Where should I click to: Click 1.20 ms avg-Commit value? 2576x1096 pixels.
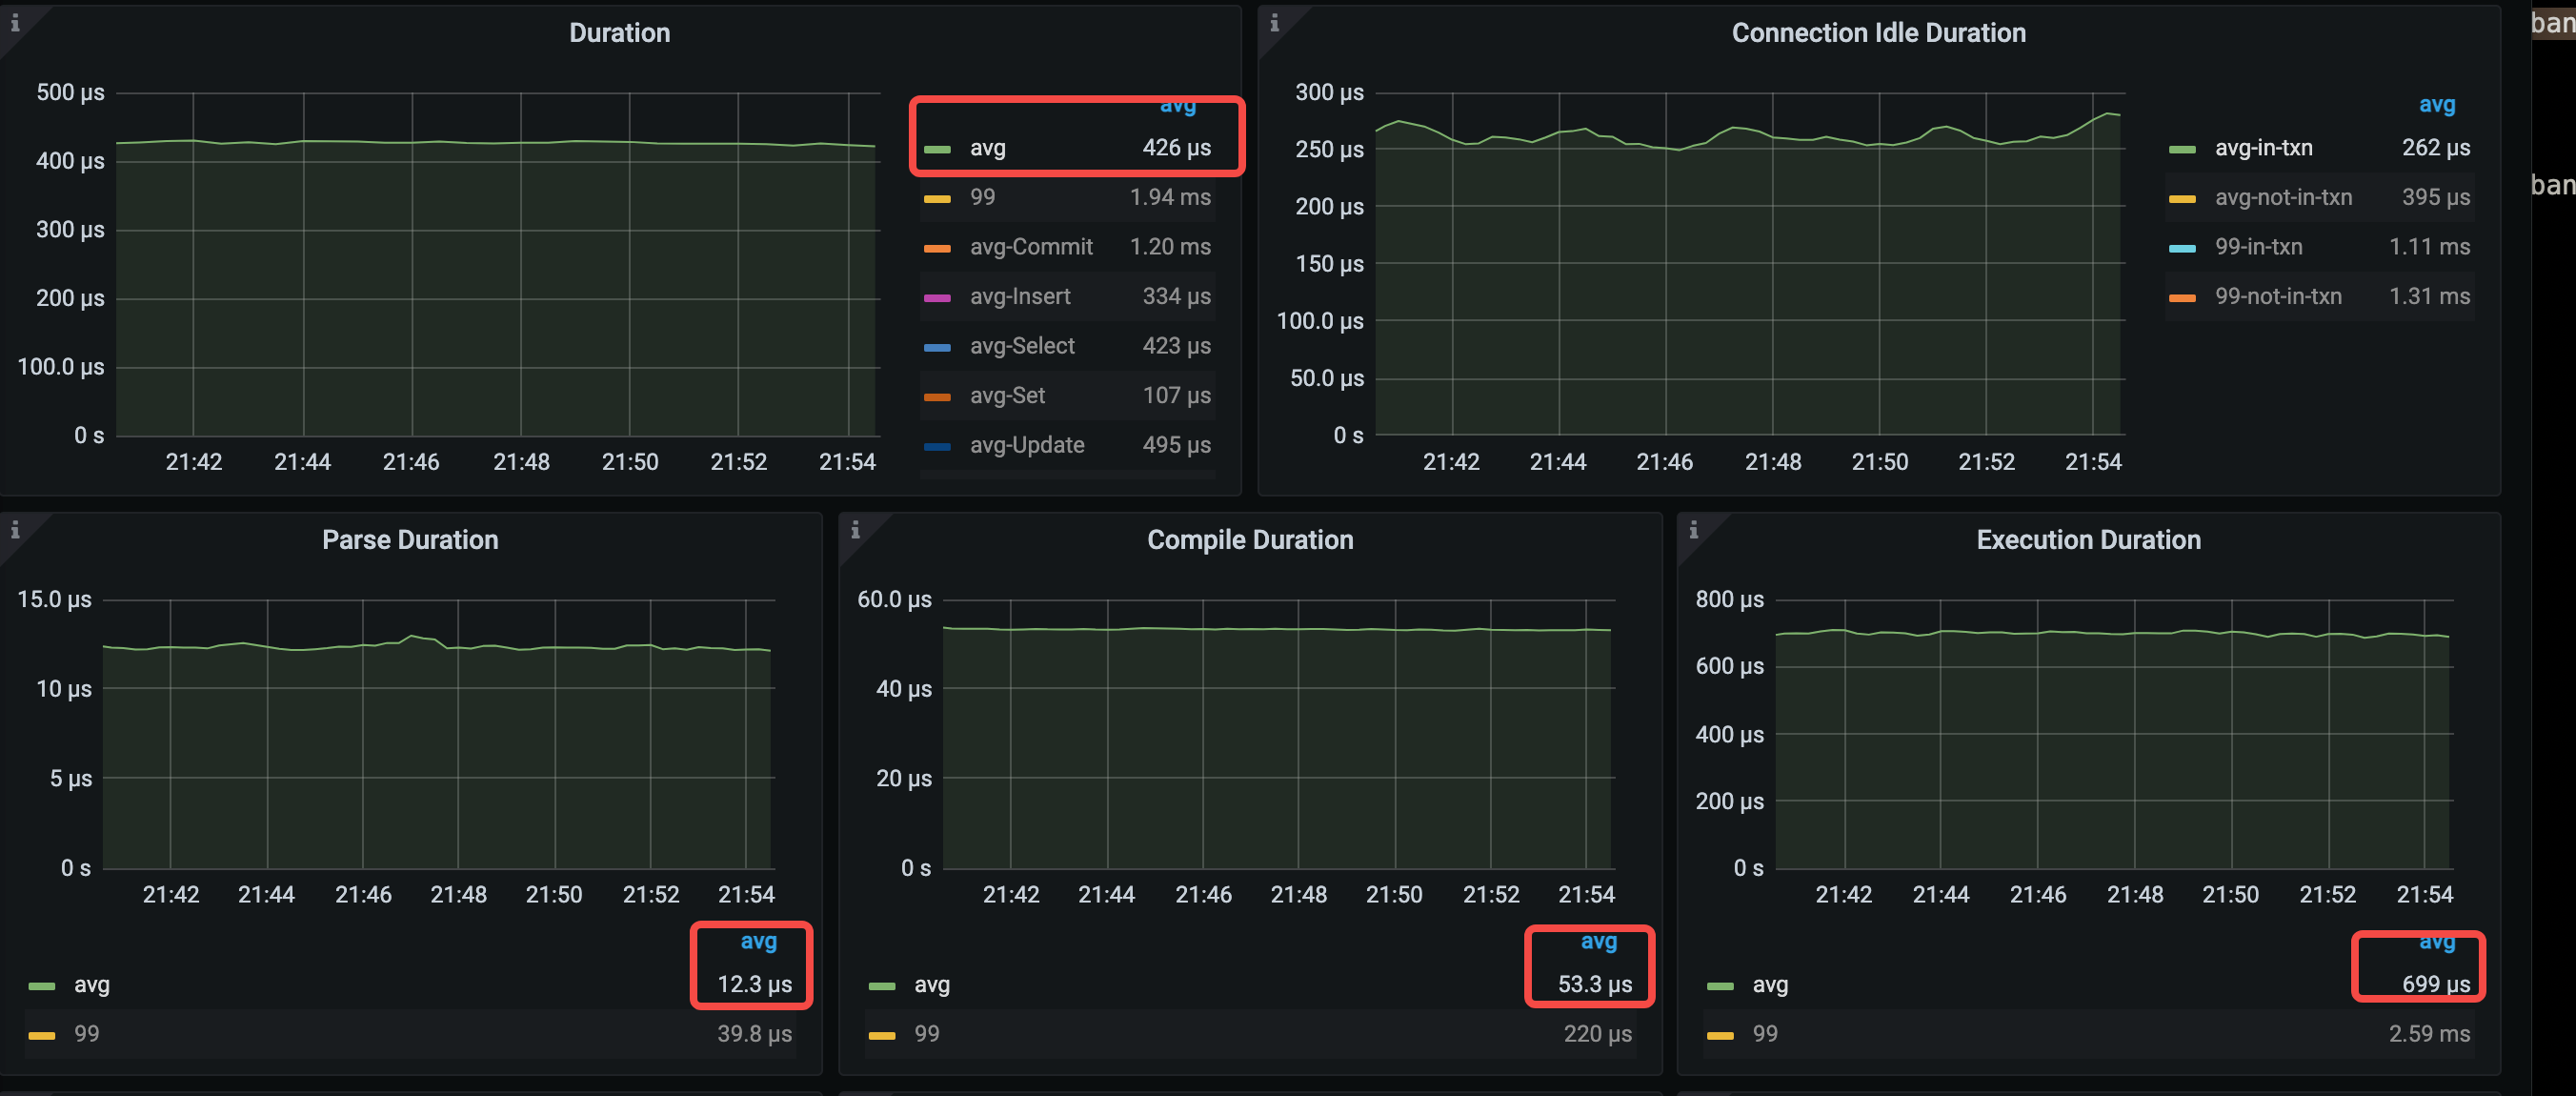pos(1170,247)
